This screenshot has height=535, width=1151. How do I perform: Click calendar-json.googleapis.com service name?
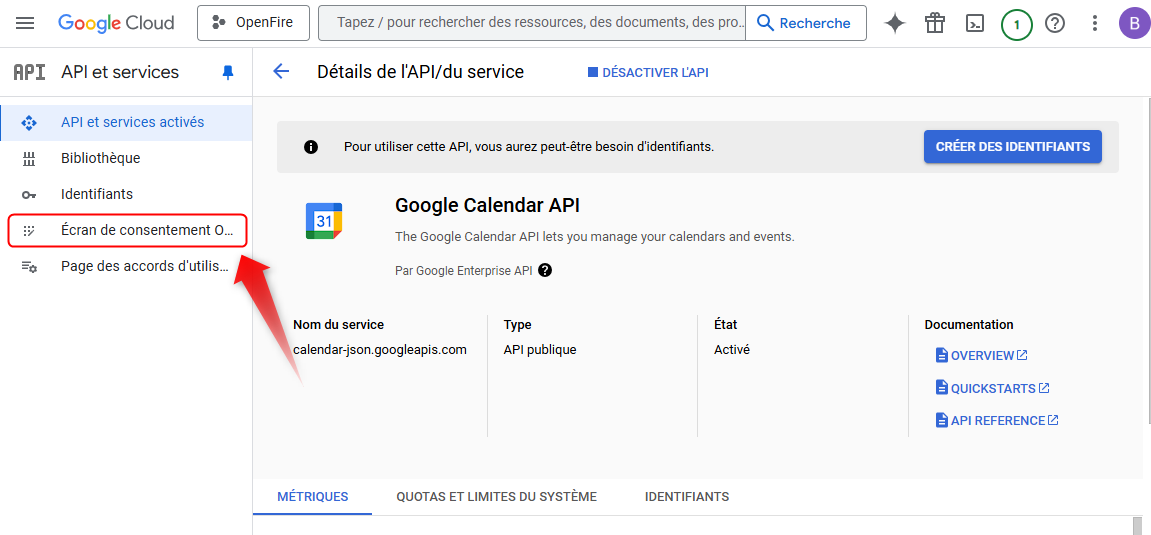pyautogui.click(x=380, y=349)
